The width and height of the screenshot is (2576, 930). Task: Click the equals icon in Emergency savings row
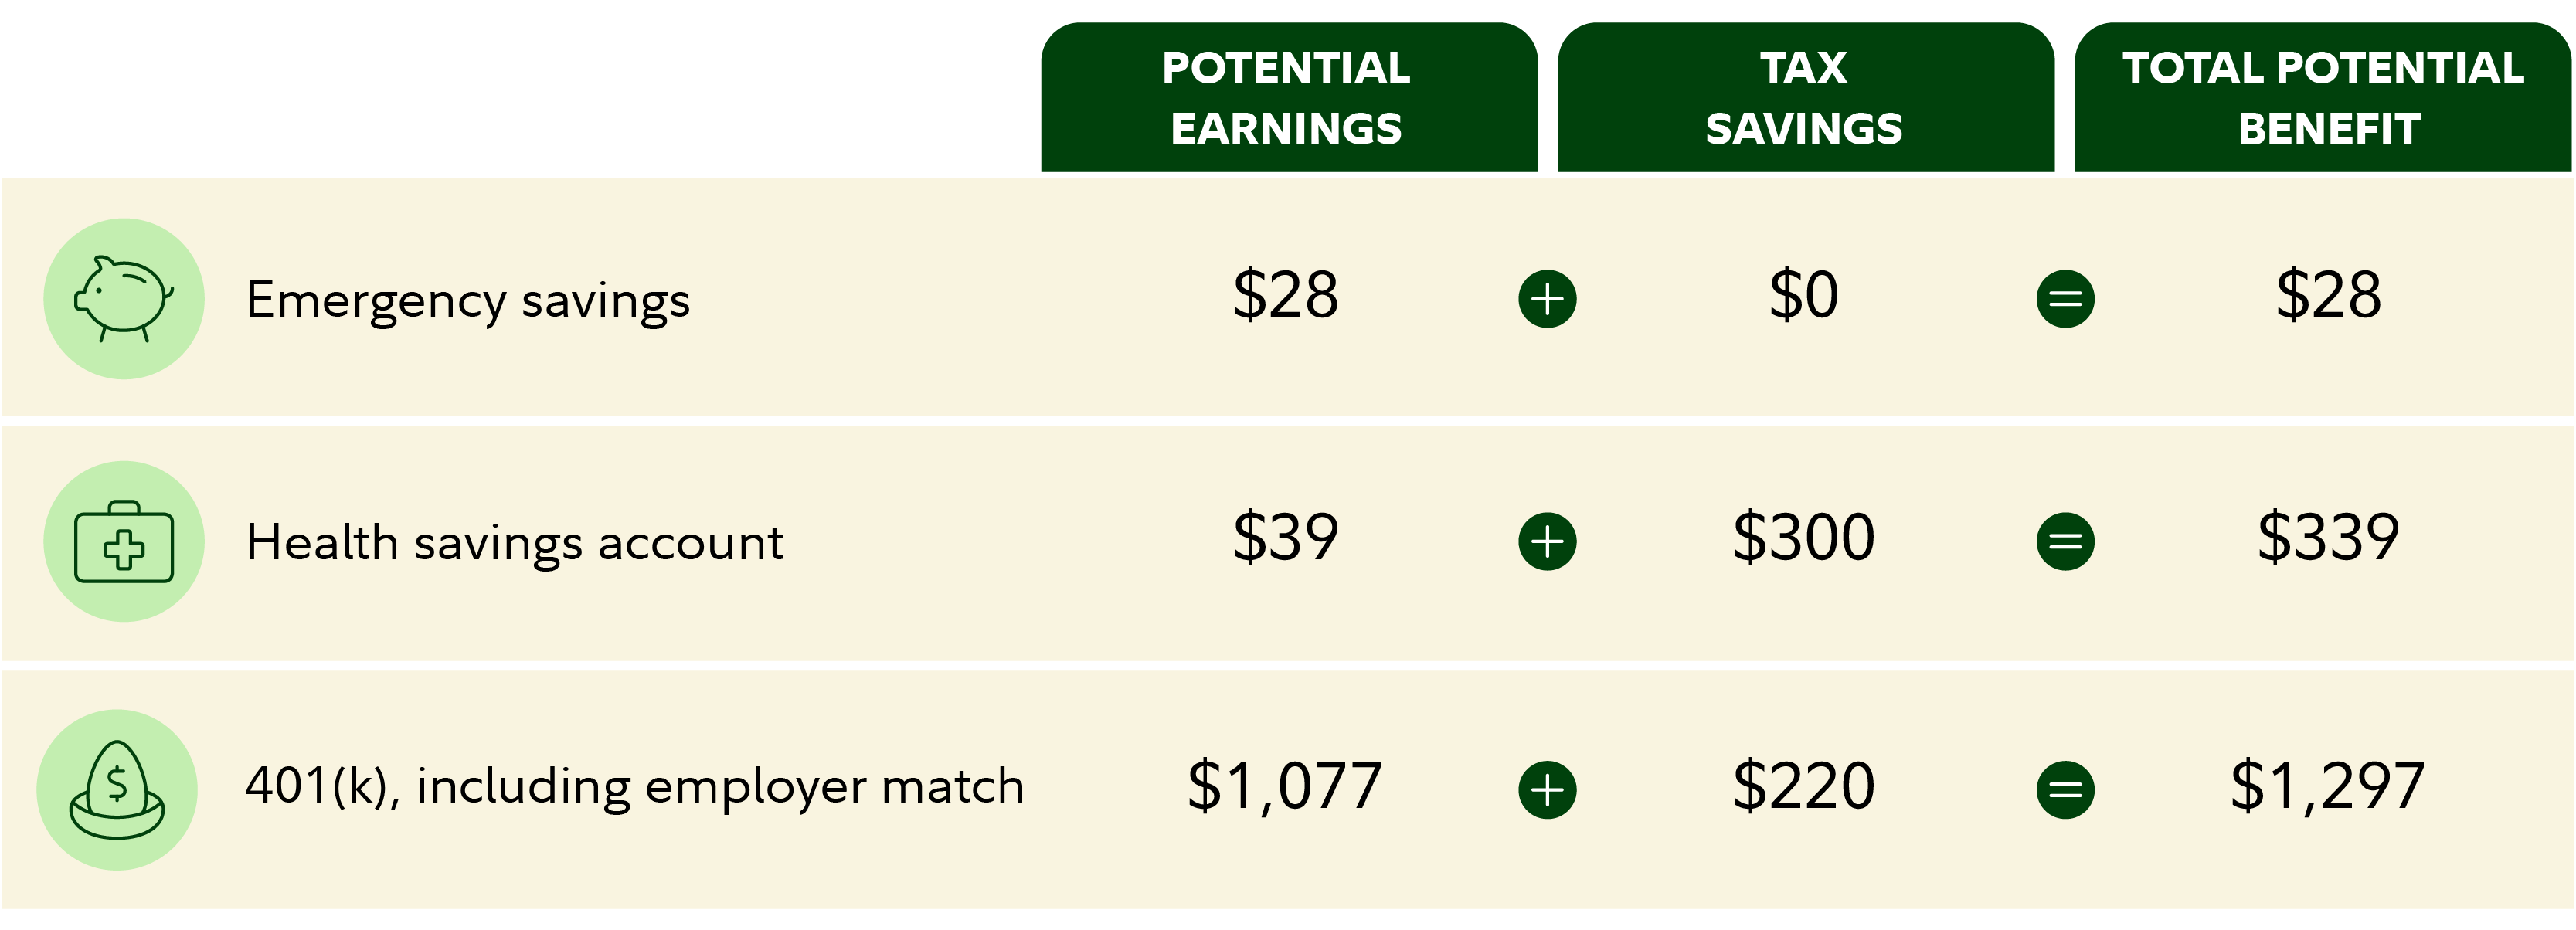point(2065,298)
